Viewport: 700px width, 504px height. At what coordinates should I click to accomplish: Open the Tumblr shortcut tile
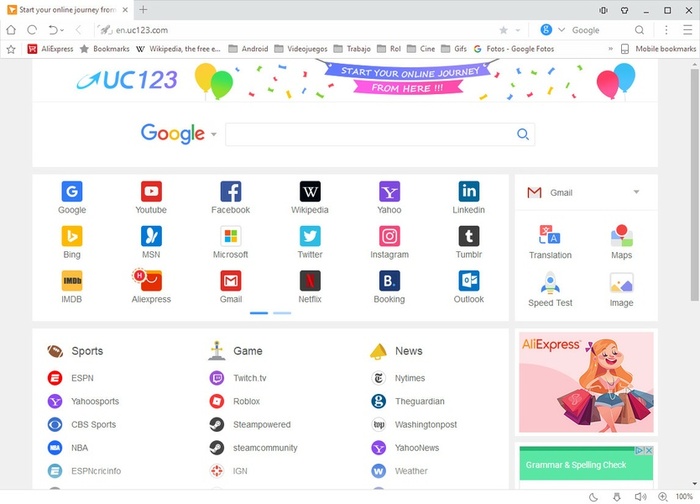click(x=469, y=242)
